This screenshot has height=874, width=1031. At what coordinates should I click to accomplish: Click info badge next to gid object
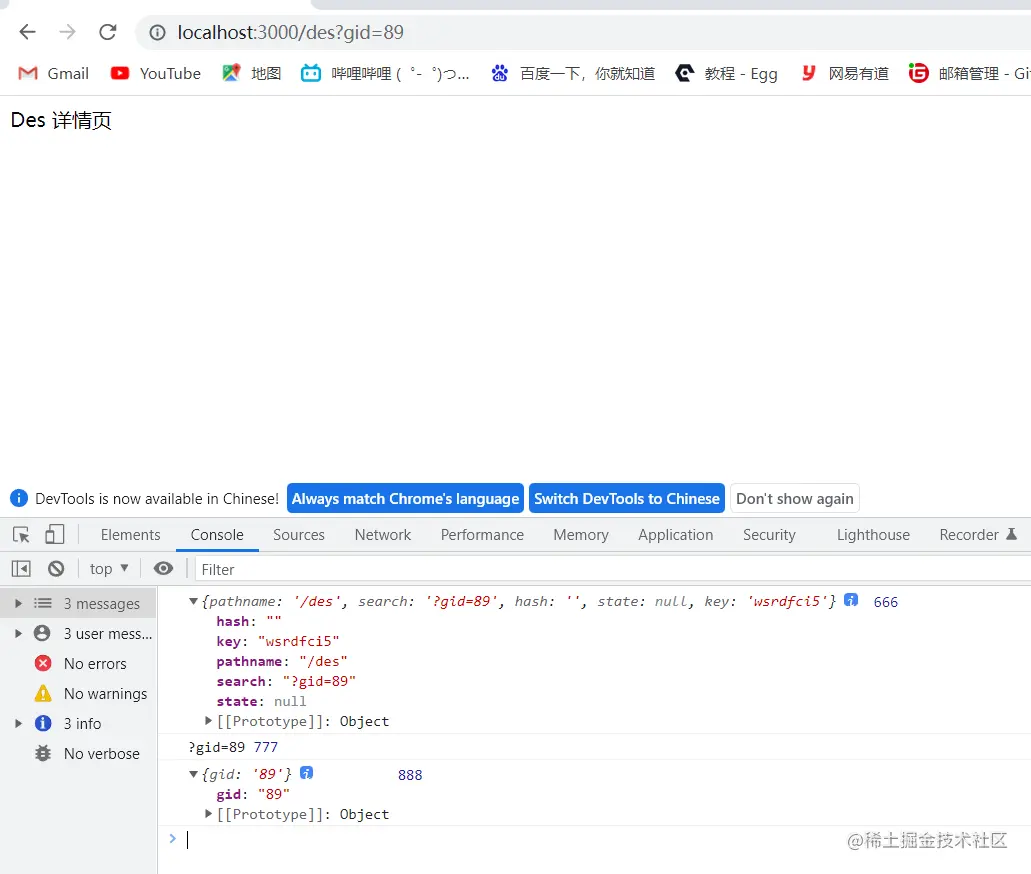[306, 773]
